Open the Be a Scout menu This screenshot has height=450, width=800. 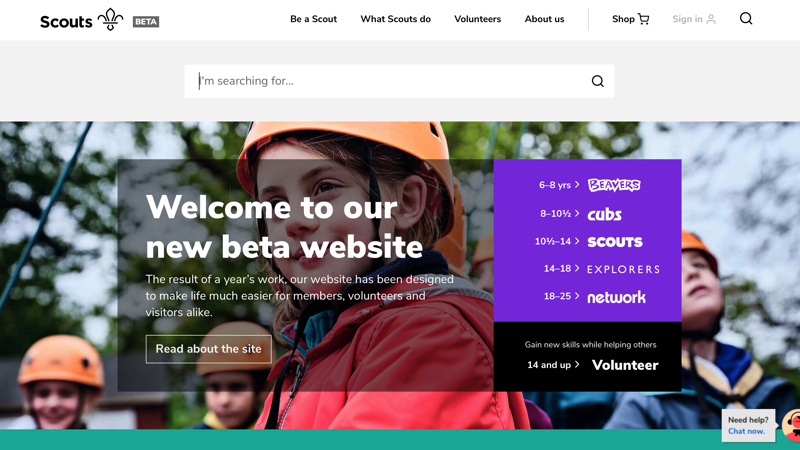point(313,19)
